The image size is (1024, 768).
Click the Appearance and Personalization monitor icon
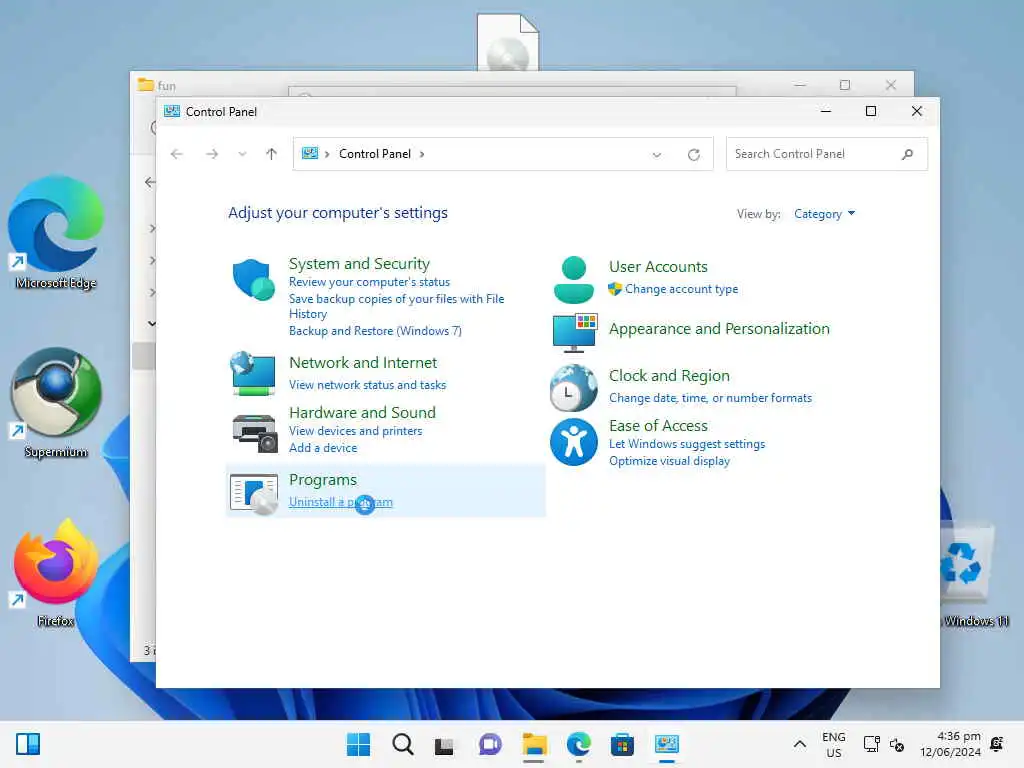[574, 332]
